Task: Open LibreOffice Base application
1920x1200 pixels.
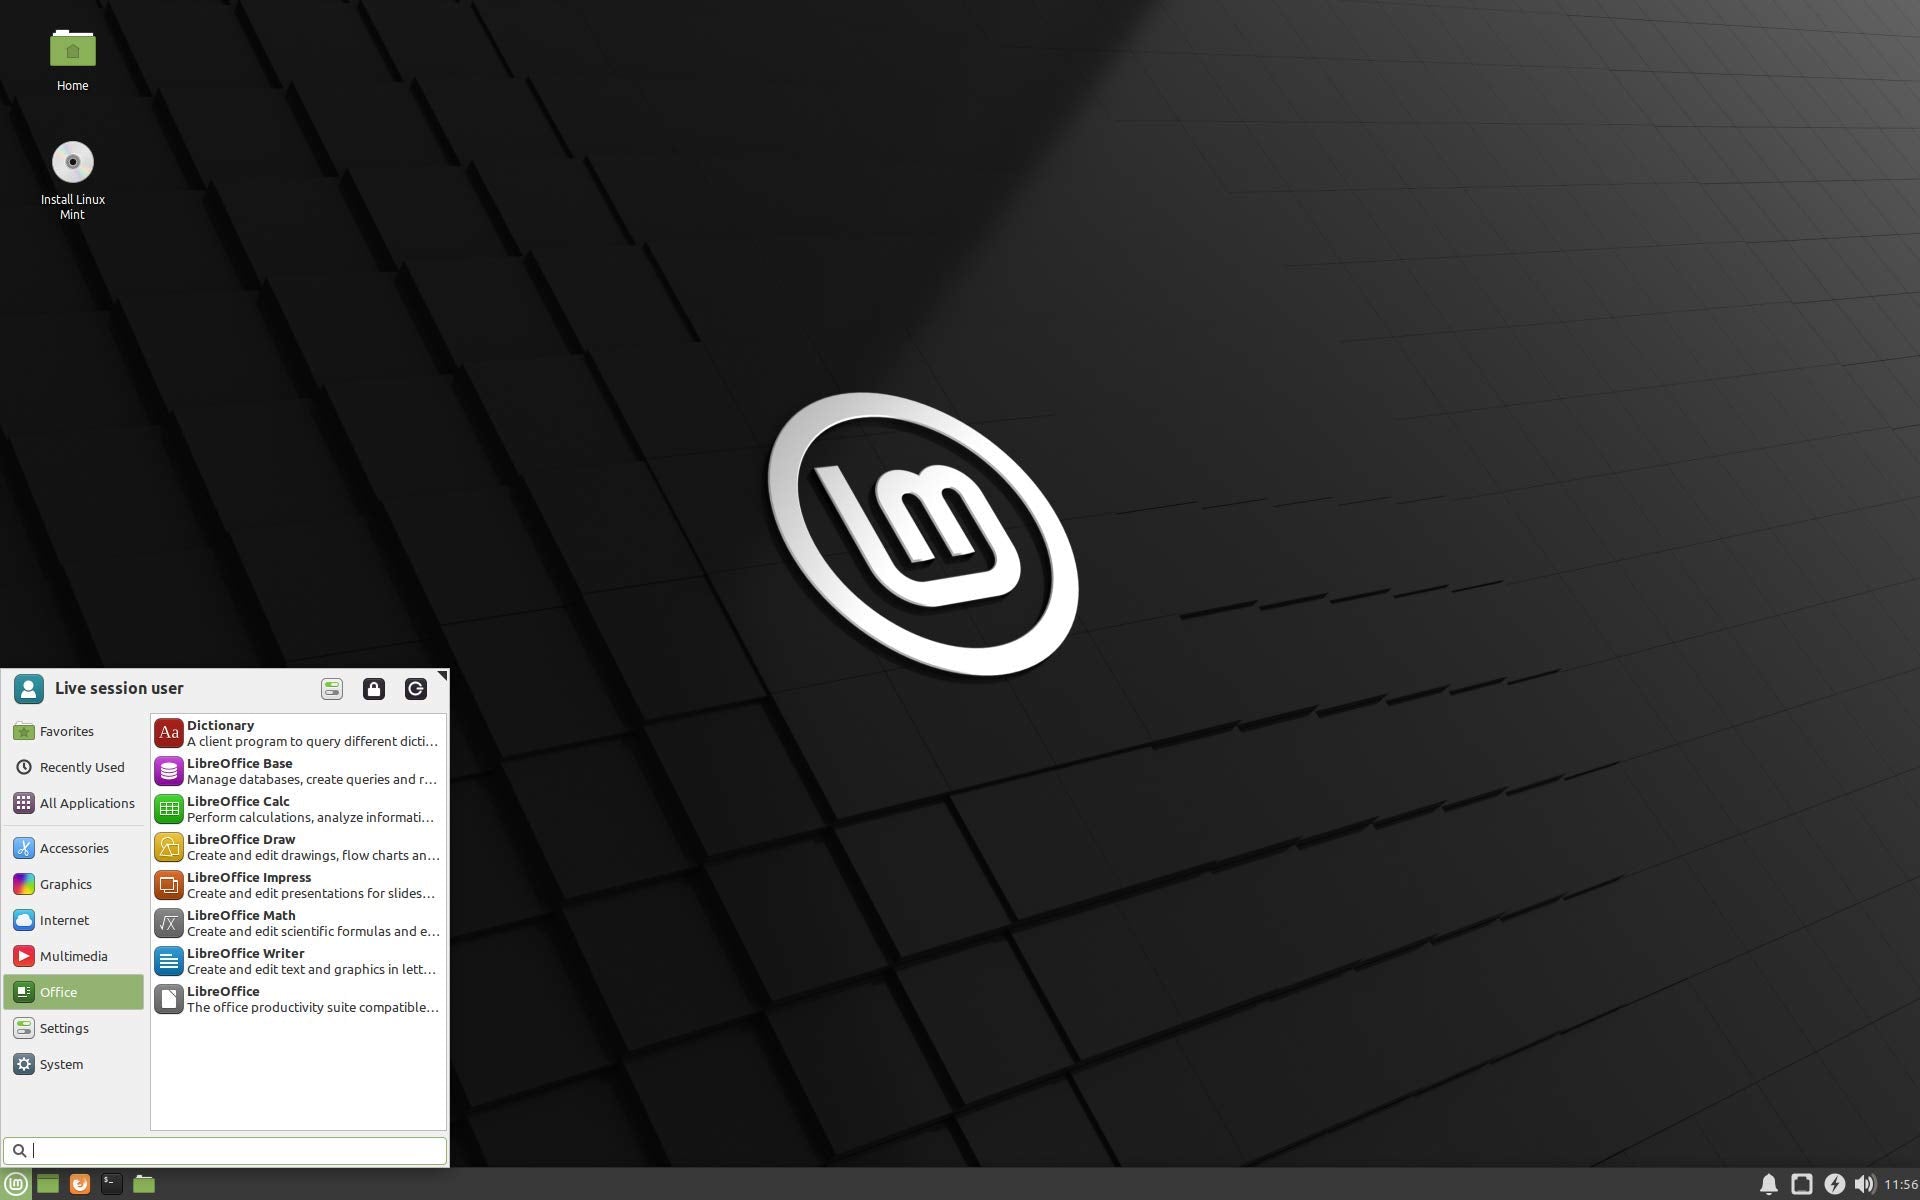Action: (x=299, y=770)
